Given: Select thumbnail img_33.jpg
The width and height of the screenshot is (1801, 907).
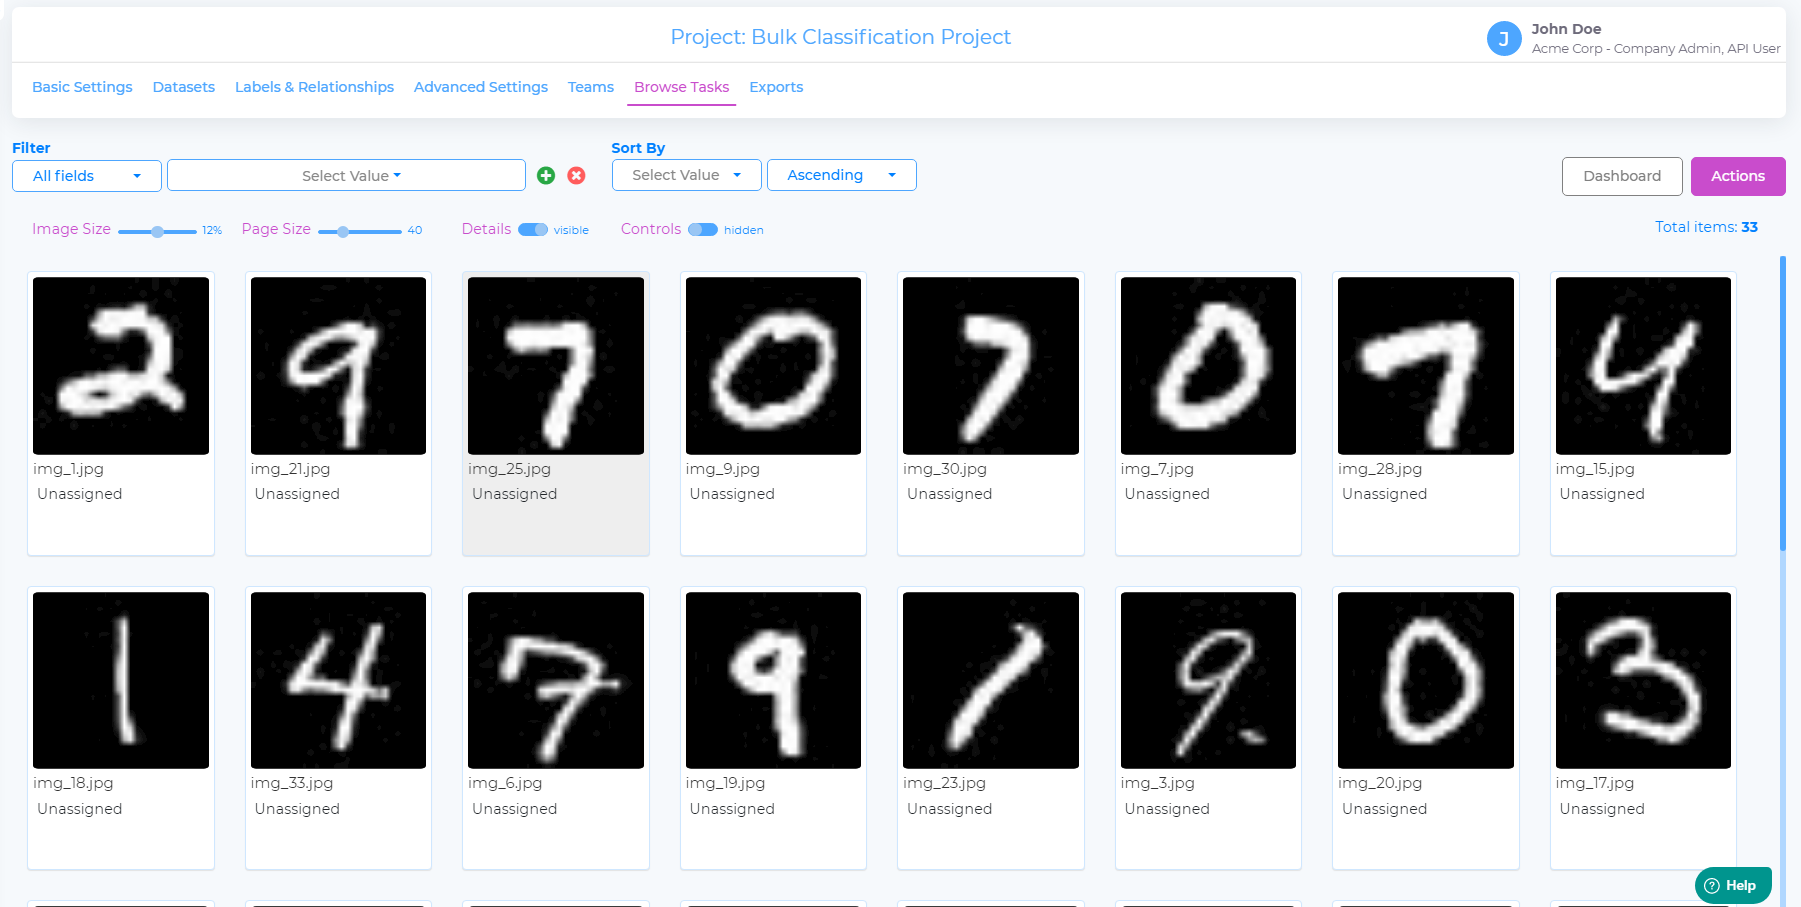Looking at the screenshot, I should [338, 680].
